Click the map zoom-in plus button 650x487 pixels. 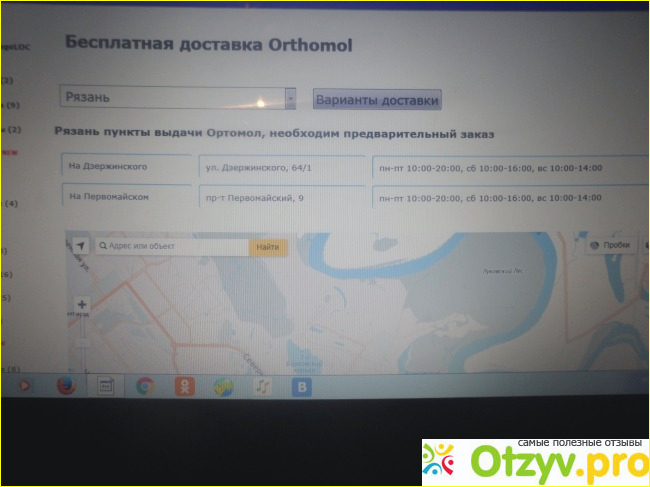pos(82,304)
